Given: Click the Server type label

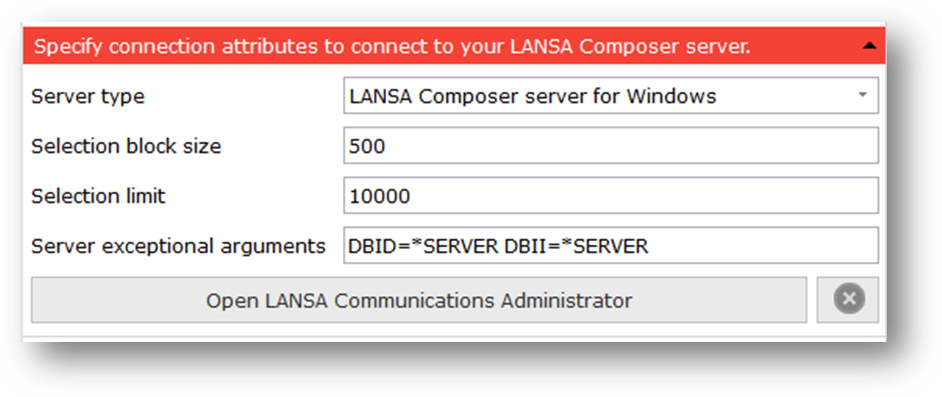Looking at the screenshot, I should (x=88, y=96).
